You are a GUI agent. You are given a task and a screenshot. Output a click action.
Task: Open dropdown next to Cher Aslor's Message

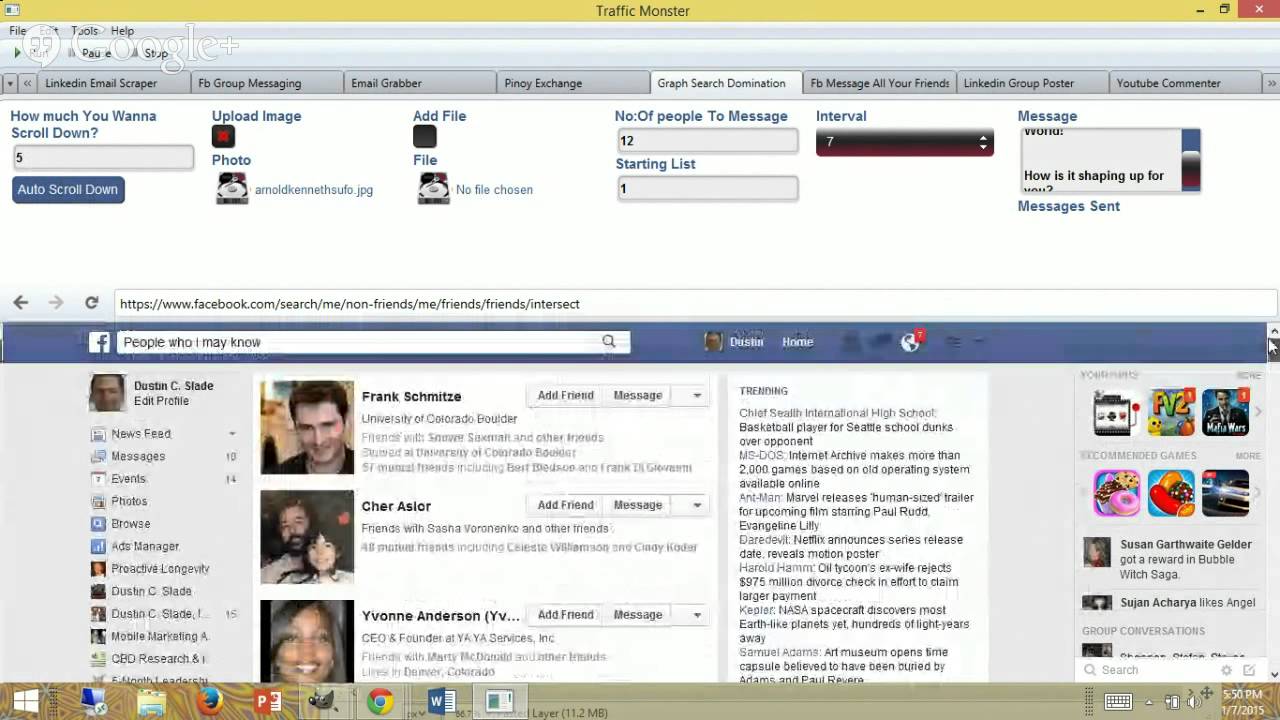pos(697,505)
